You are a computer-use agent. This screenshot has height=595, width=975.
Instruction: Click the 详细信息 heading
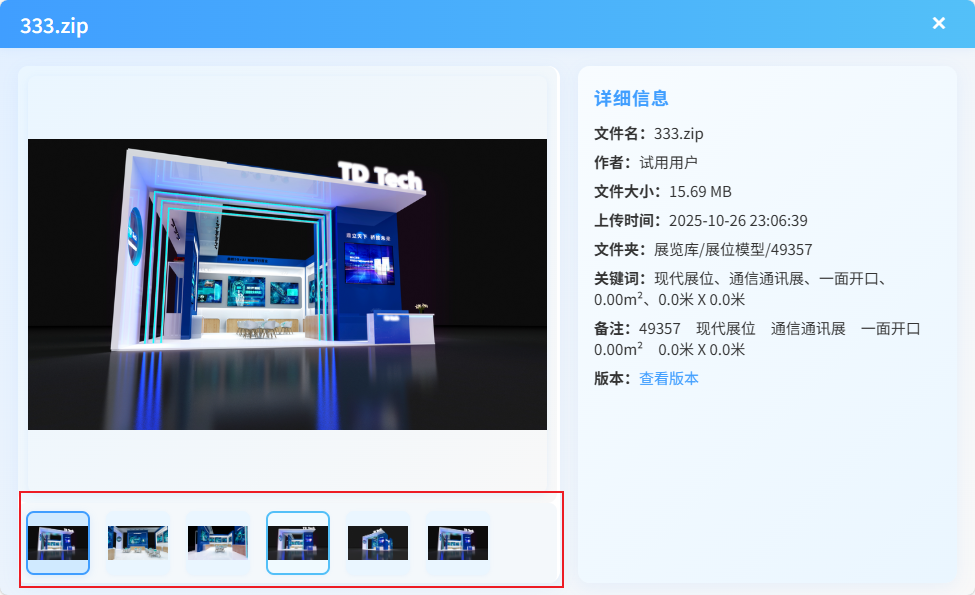[631, 98]
